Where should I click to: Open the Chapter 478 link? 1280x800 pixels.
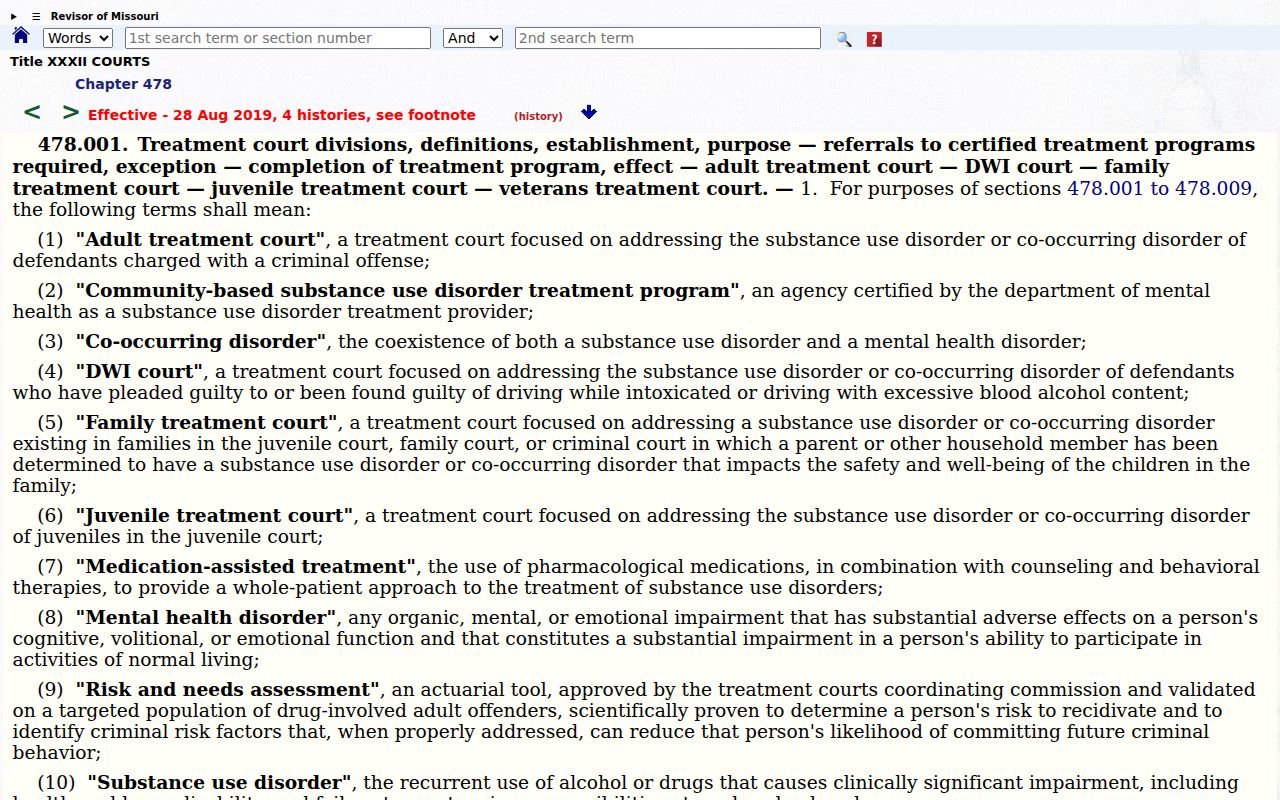click(x=123, y=84)
